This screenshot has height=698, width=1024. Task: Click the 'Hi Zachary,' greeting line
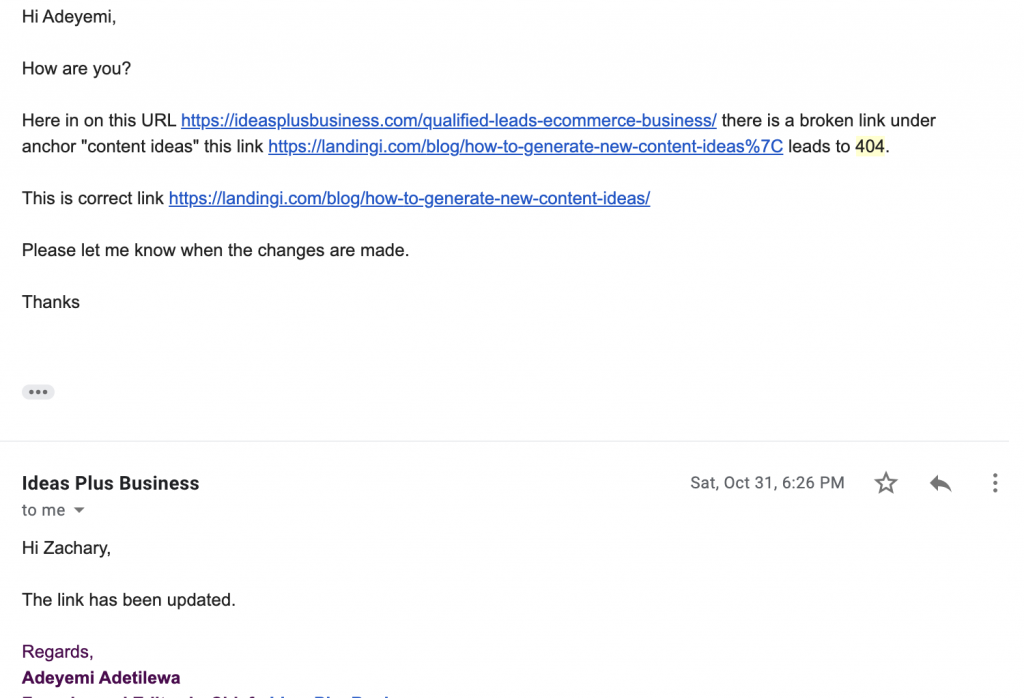click(x=66, y=548)
